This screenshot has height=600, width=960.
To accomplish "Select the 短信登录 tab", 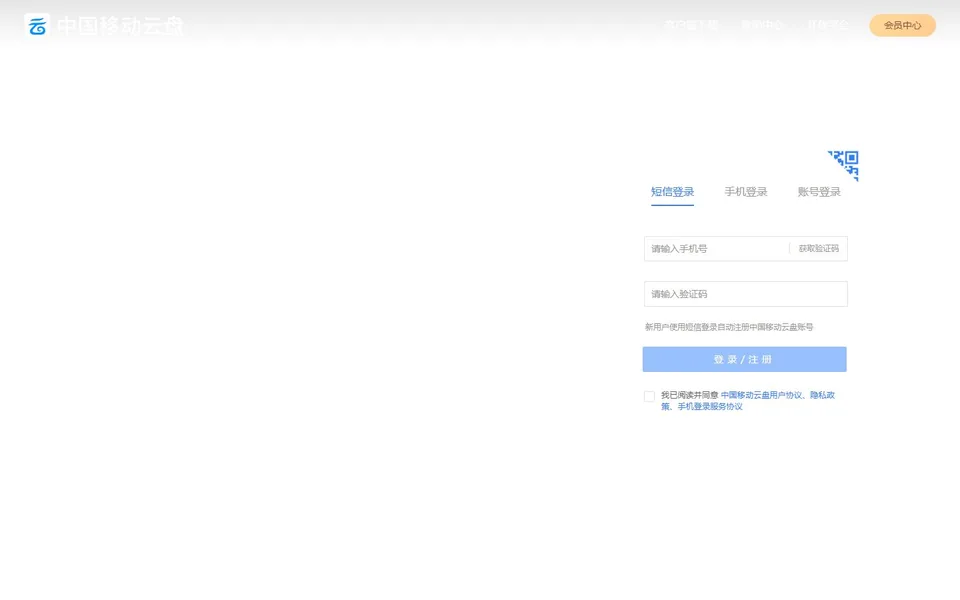I will pos(672,192).
